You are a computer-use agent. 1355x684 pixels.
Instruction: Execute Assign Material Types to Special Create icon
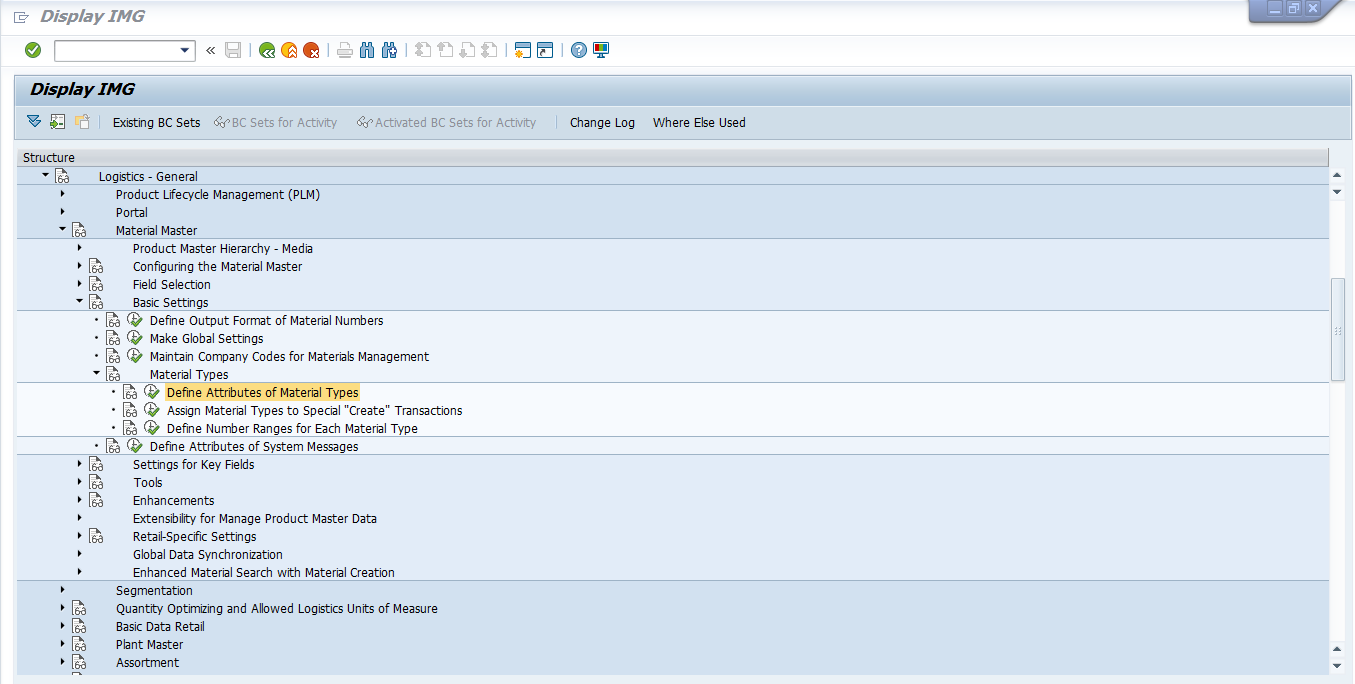click(152, 410)
